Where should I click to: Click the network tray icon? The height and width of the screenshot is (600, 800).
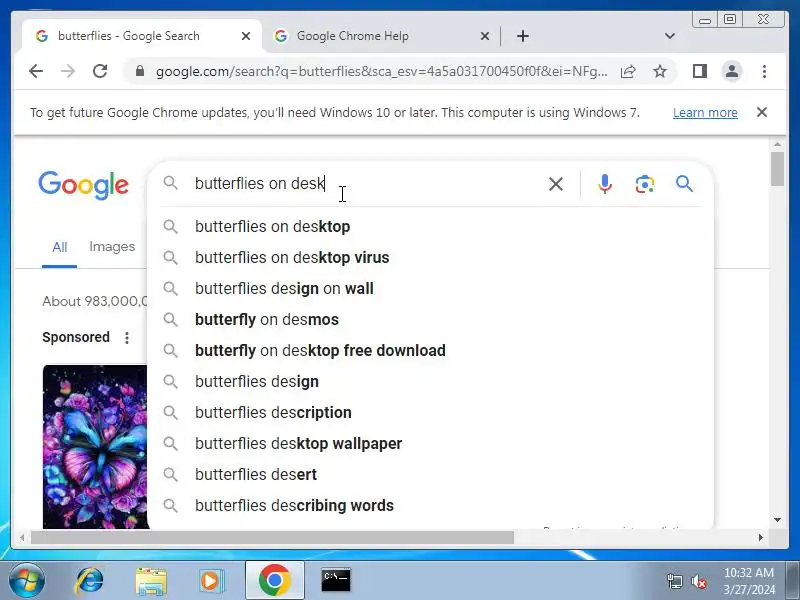point(674,581)
